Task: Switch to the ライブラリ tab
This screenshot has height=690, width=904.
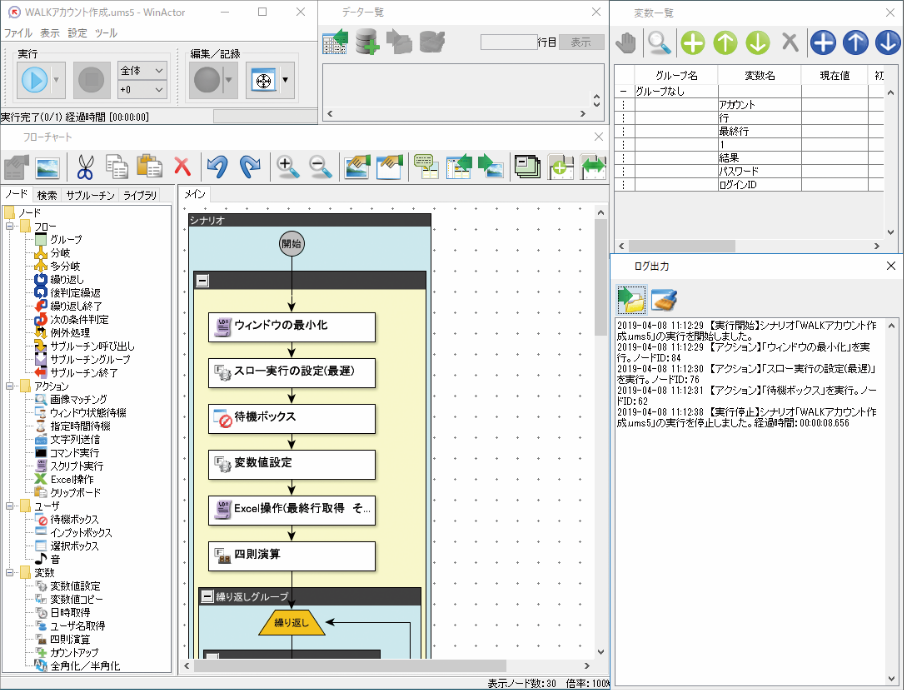Action: pyautogui.click(x=140, y=195)
